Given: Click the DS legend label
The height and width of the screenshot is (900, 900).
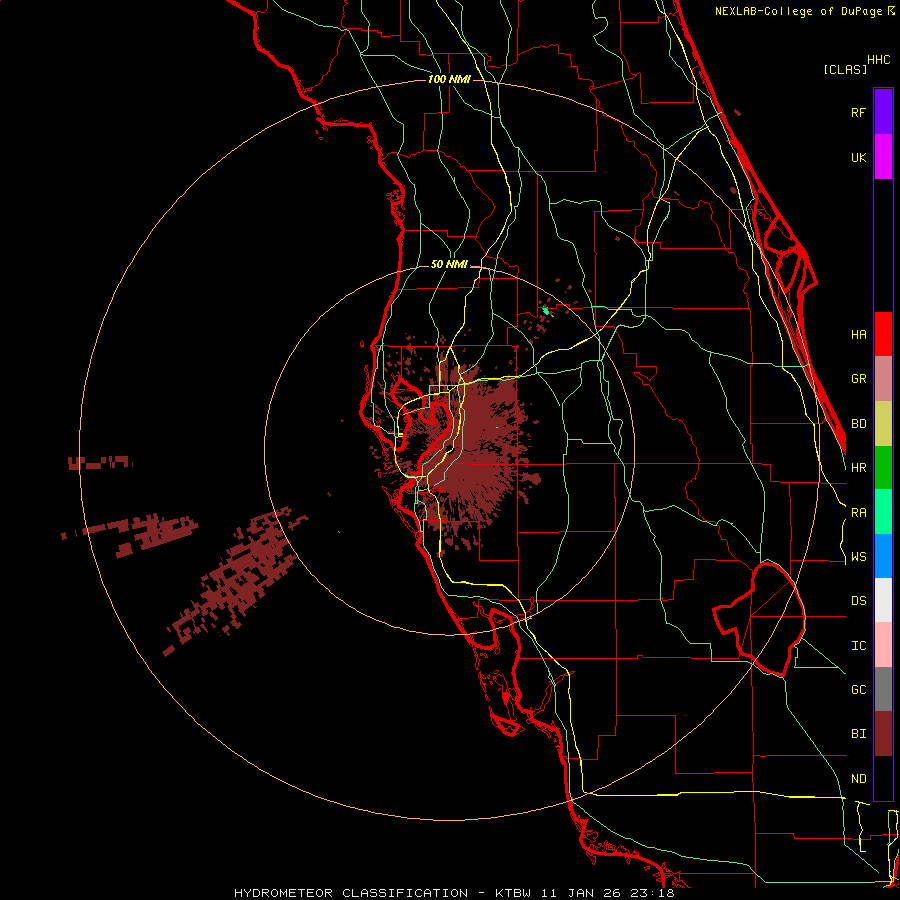Looking at the screenshot, I should pos(858,601).
